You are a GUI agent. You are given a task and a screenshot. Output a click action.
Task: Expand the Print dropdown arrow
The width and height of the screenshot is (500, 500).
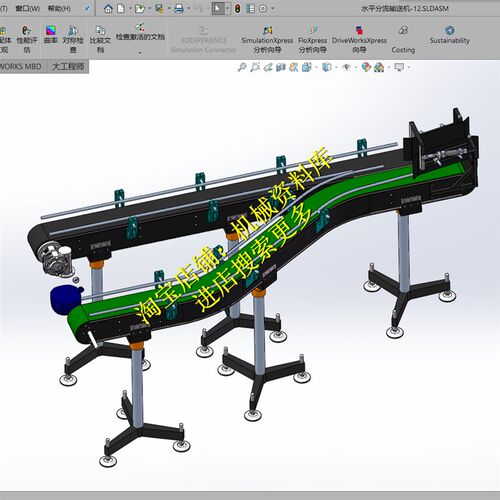[x=189, y=9]
